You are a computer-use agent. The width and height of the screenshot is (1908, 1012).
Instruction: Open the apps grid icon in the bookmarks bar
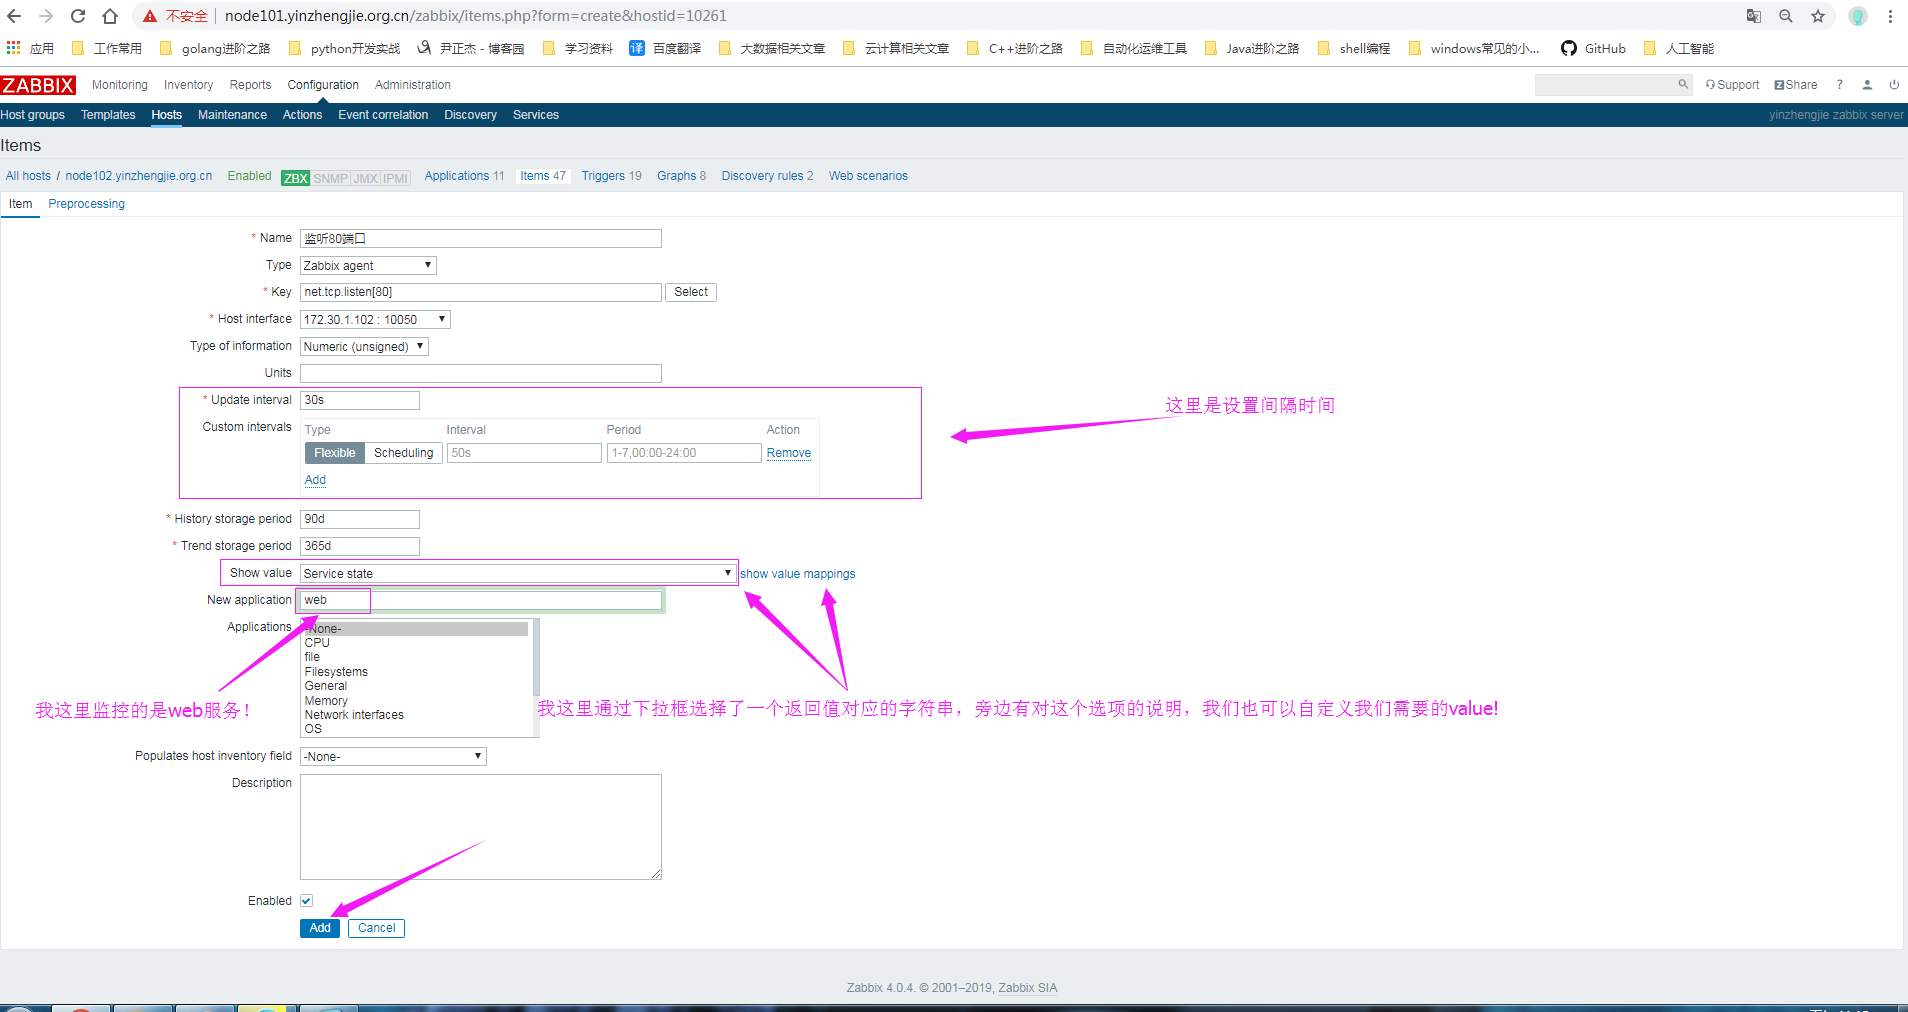pos(13,48)
